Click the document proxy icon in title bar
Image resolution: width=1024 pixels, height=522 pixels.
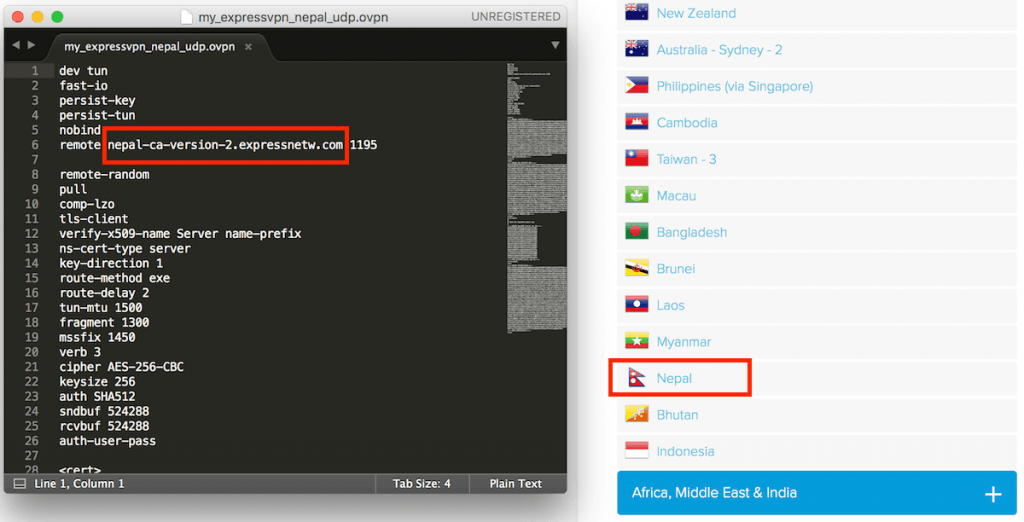[x=186, y=16]
